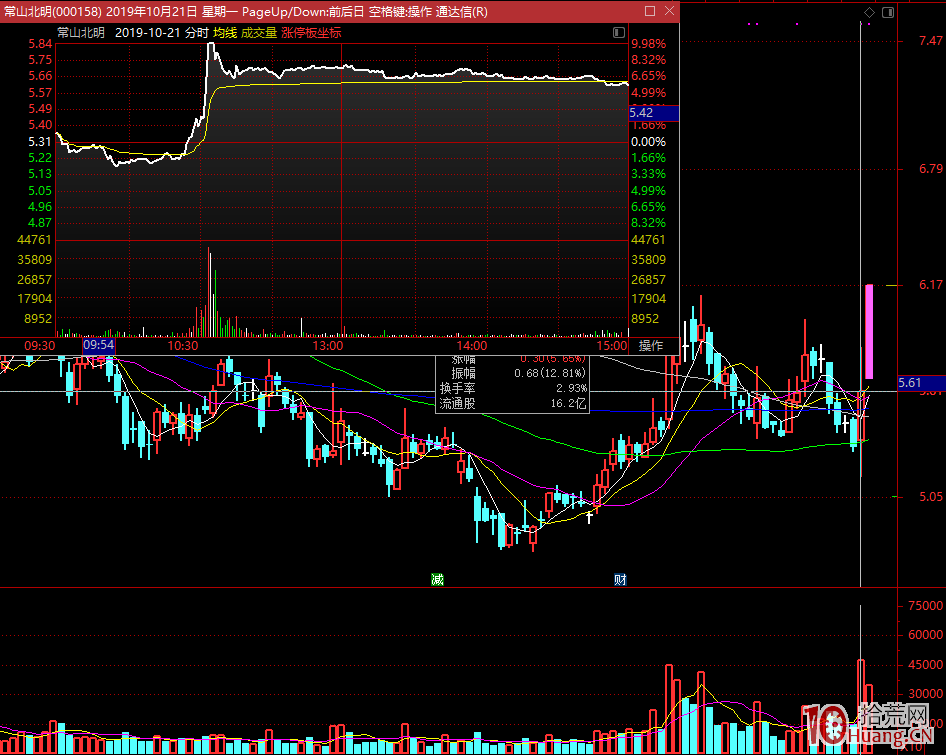Click the 常山北明 stock name in header
The image size is (946, 755).
(81, 33)
